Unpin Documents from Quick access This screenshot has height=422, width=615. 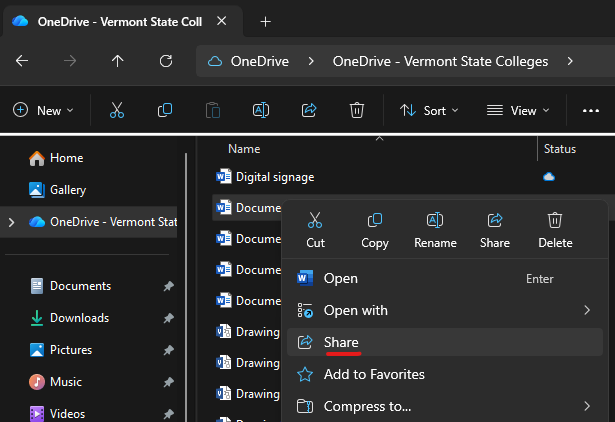point(169,286)
